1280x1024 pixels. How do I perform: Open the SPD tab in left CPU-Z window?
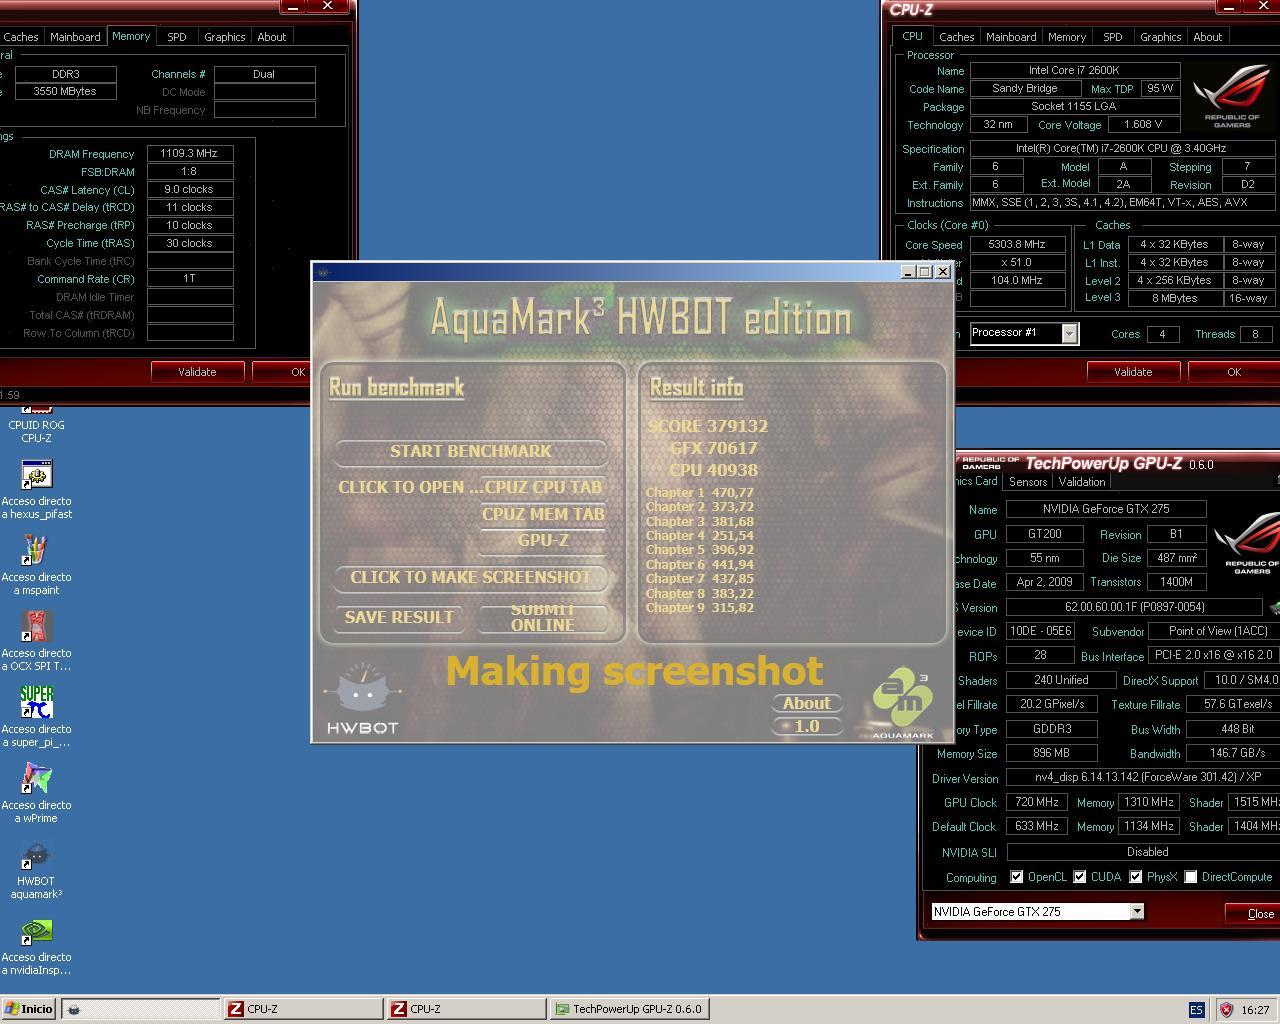point(177,37)
